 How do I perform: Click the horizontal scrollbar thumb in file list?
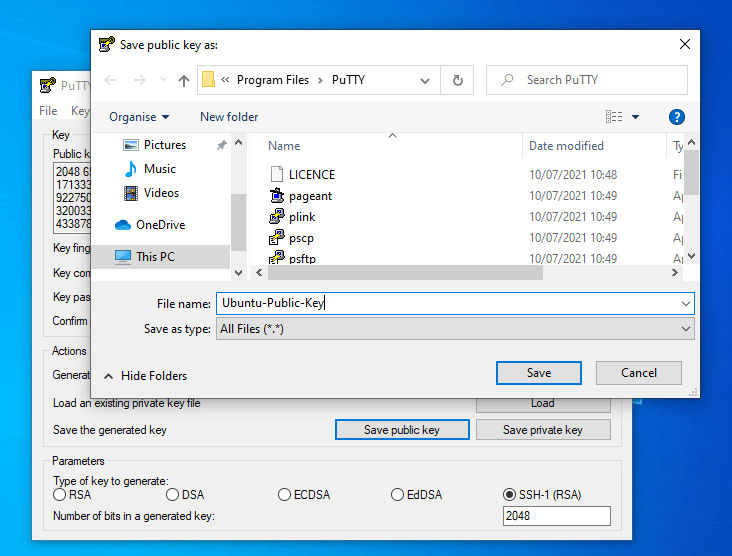pos(405,273)
